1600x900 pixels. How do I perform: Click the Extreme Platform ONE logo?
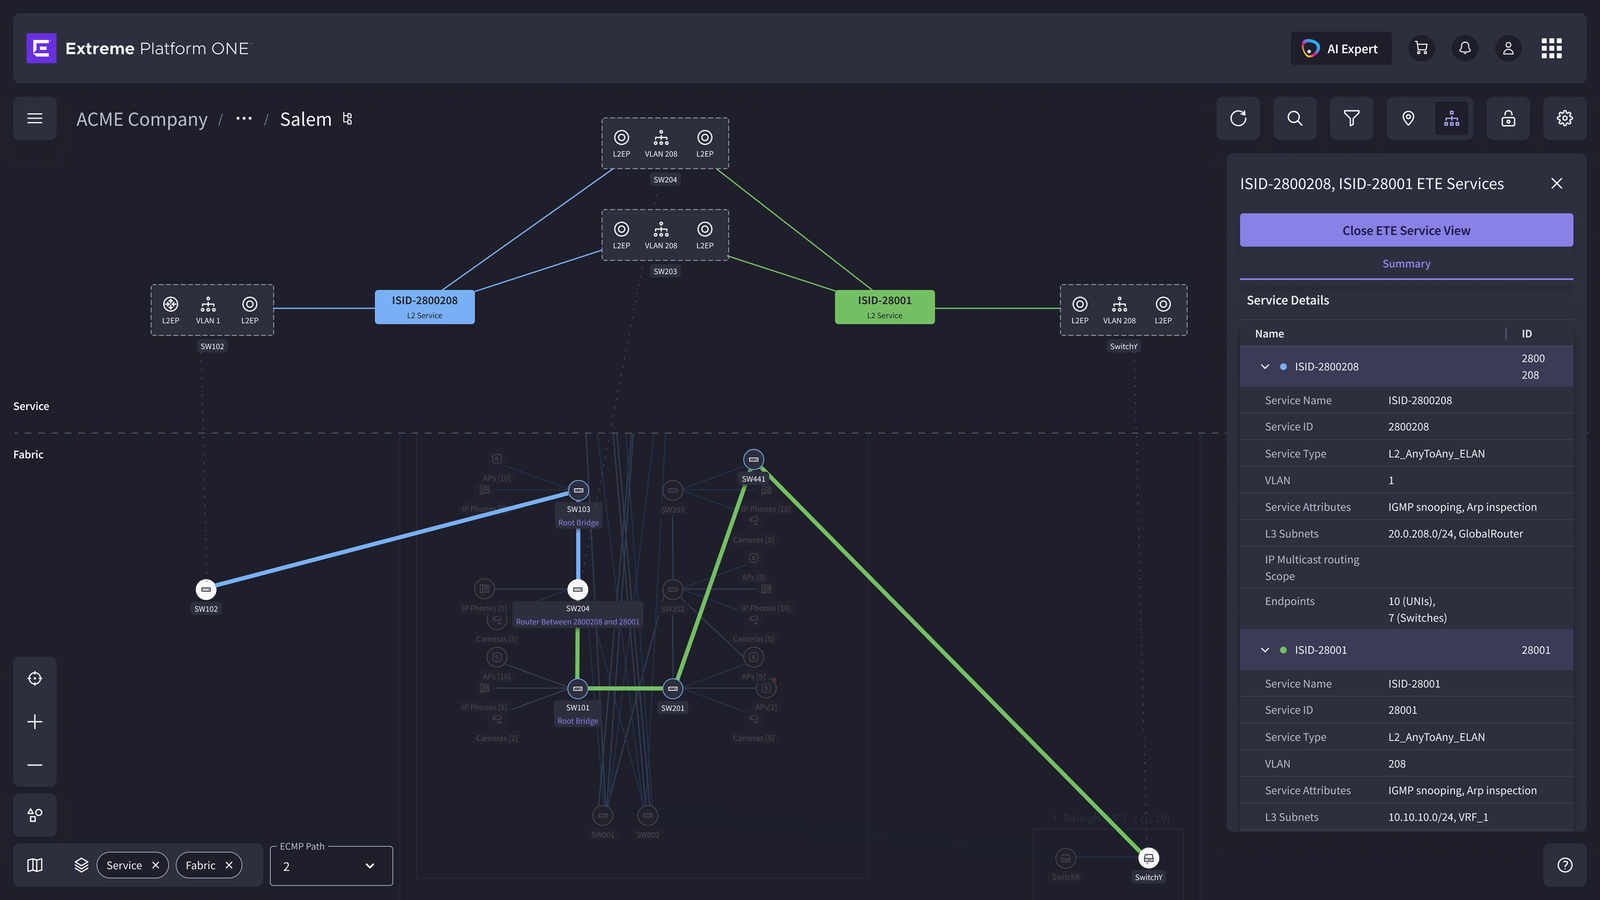[x=138, y=48]
